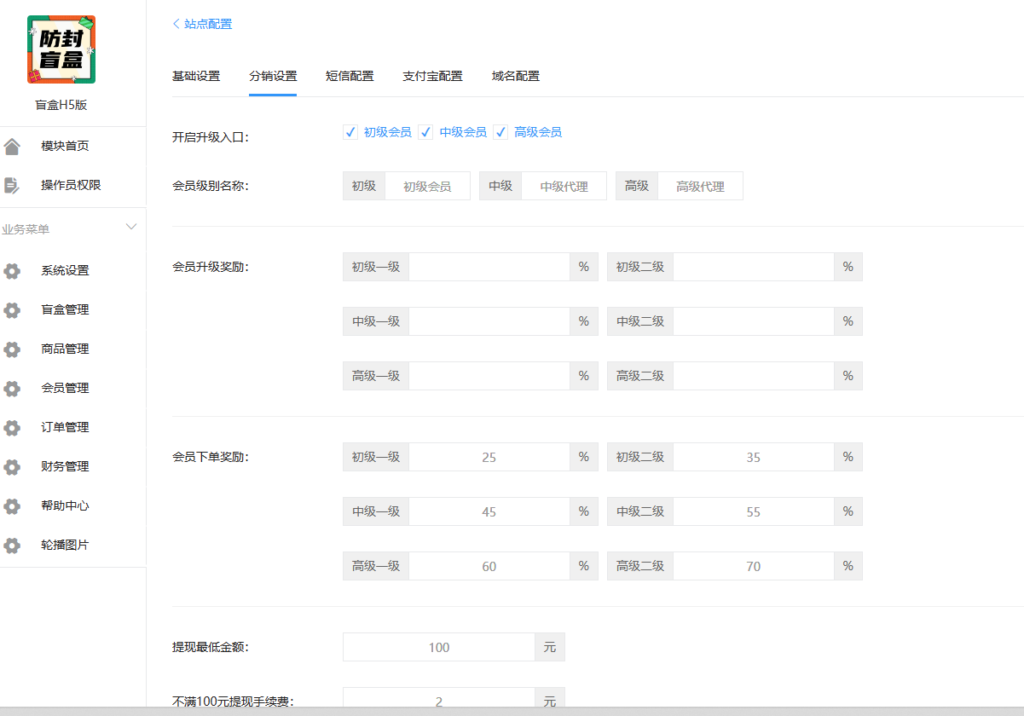Click the gear icon beside 财务管理

tap(12, 467)
